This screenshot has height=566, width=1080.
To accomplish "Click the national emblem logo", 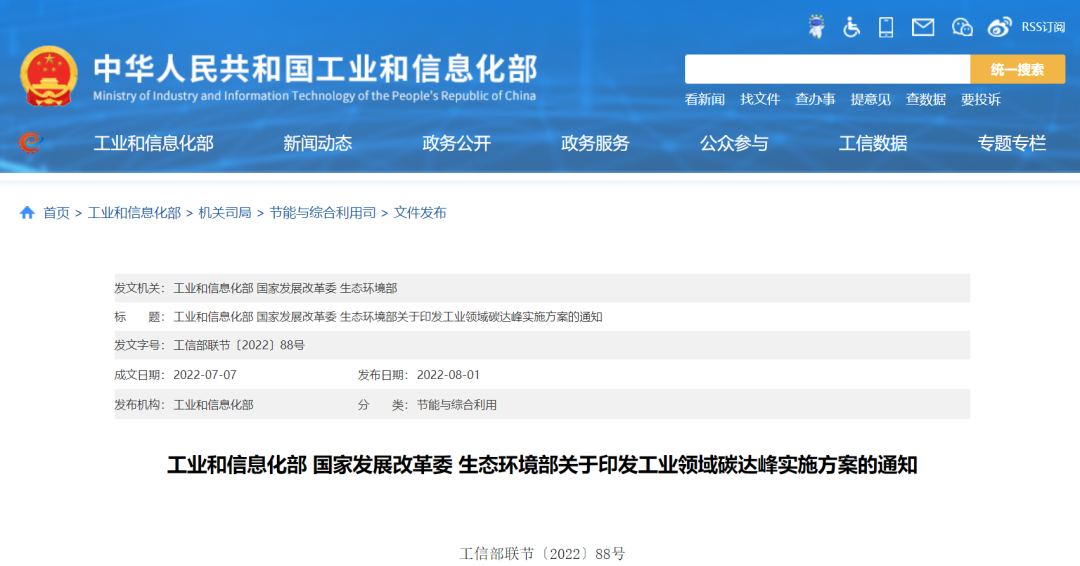I will pos(48,76).
